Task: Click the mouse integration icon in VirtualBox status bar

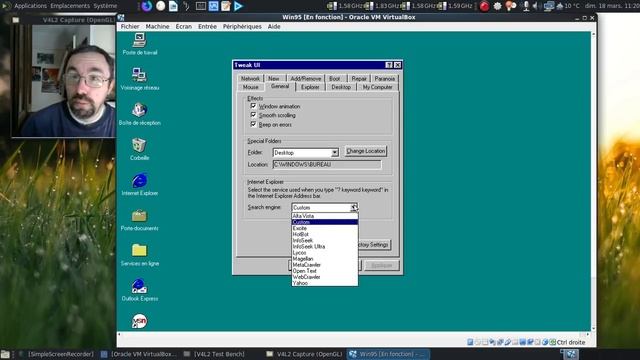Action: point(545,342)
